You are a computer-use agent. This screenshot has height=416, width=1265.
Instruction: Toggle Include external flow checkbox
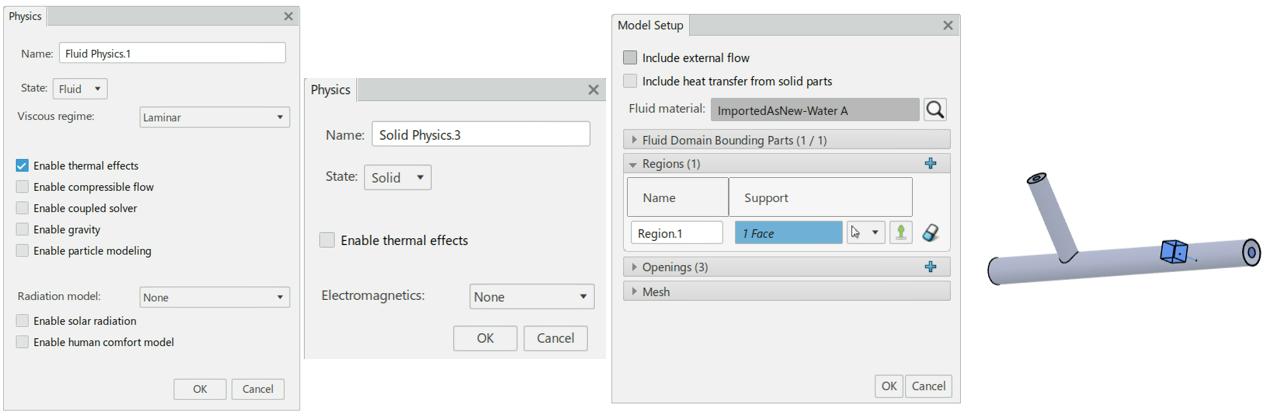tap(630, 58)
